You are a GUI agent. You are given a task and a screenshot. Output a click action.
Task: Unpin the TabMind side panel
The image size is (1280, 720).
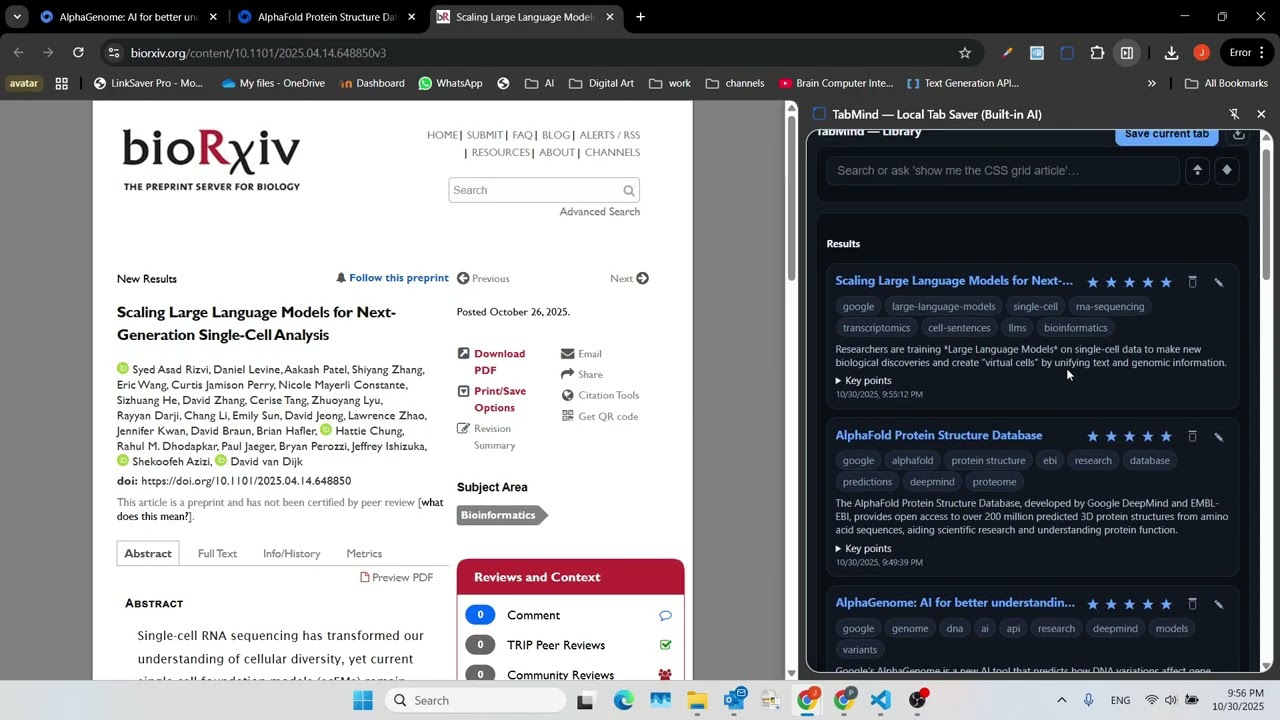tap(1234, 114)
